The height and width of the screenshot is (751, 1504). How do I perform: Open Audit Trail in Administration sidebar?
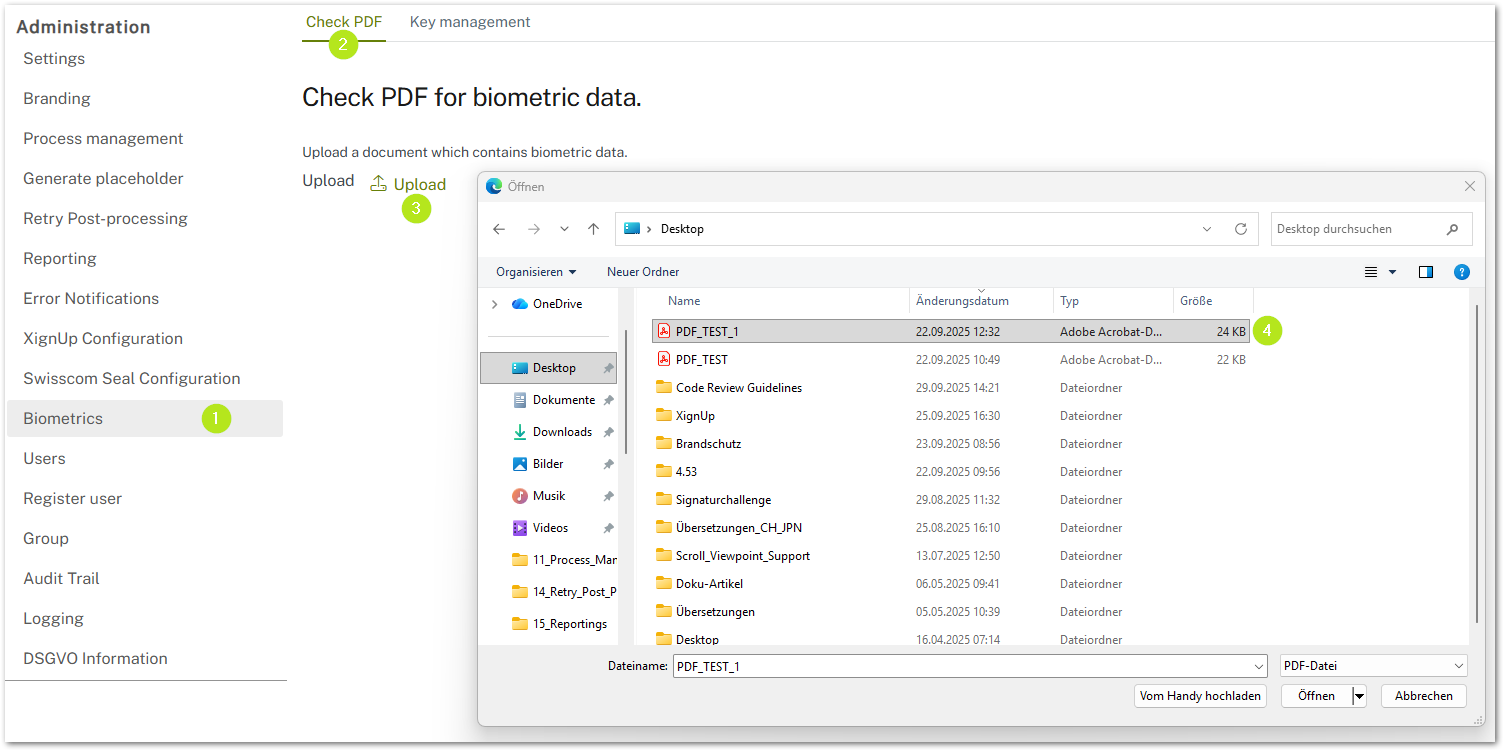tap(61, 578)
